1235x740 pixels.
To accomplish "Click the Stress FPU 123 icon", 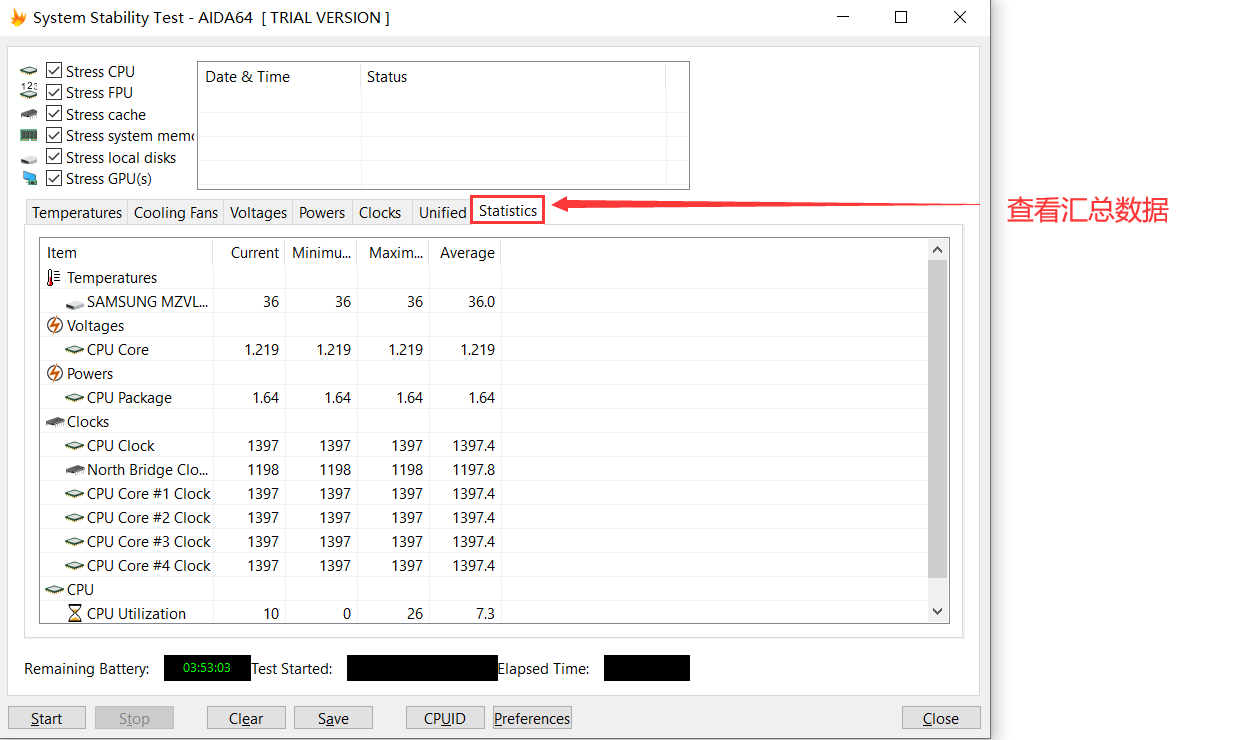I will tap(29, 92).
